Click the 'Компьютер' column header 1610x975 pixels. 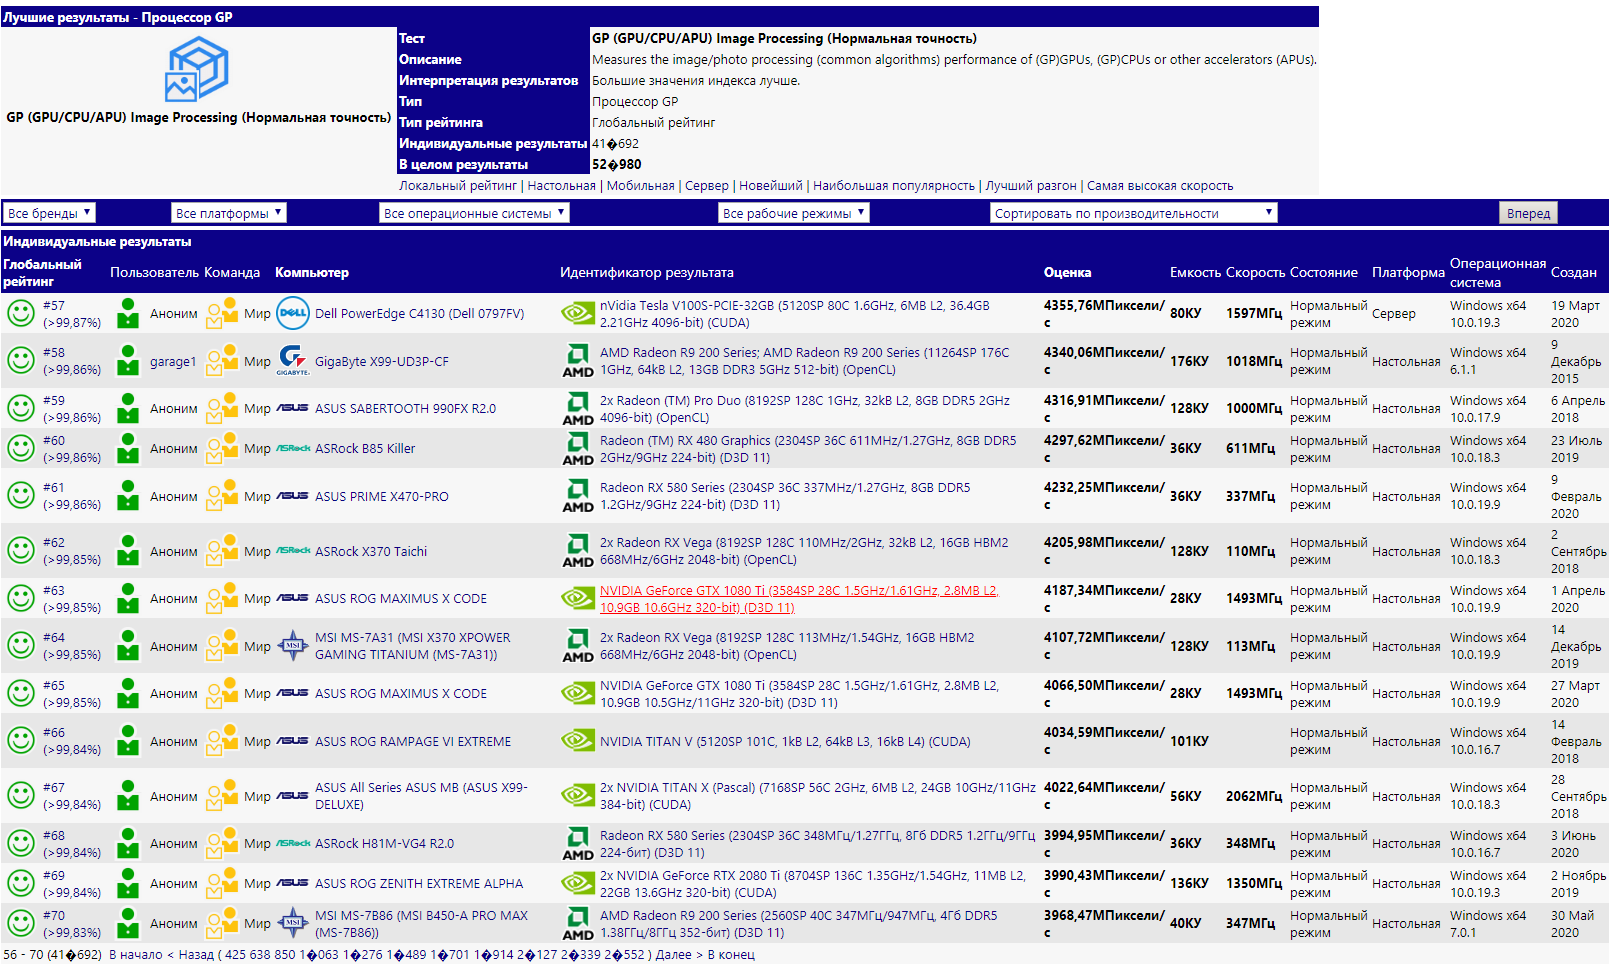pyautogui.click(x=312, y=273)
